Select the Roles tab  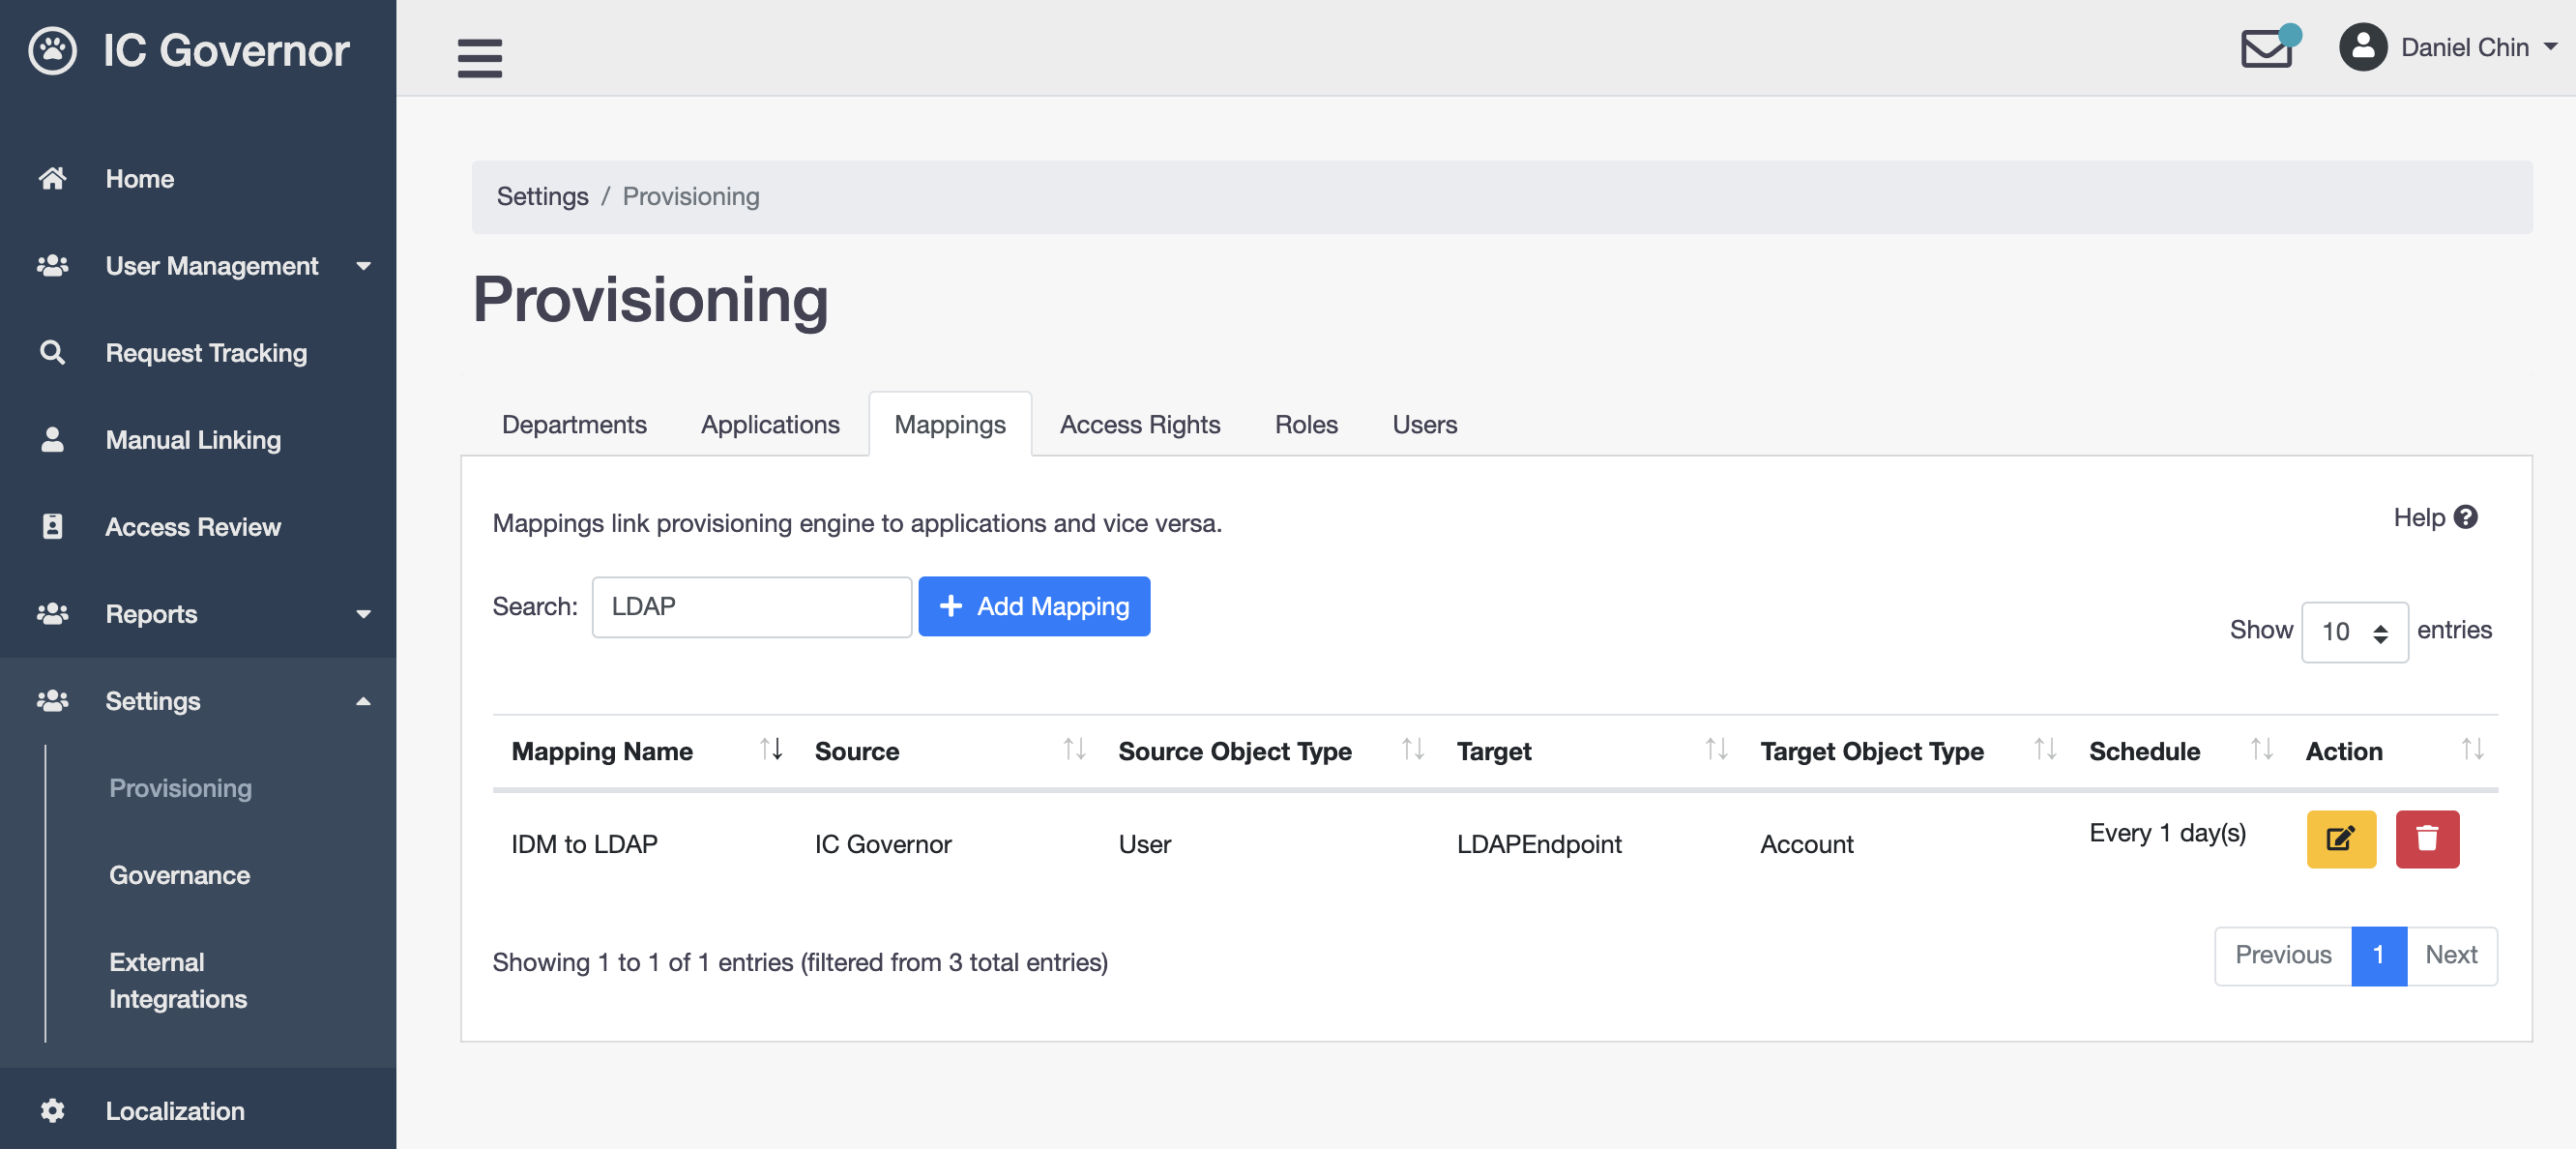coord(1307,424)
